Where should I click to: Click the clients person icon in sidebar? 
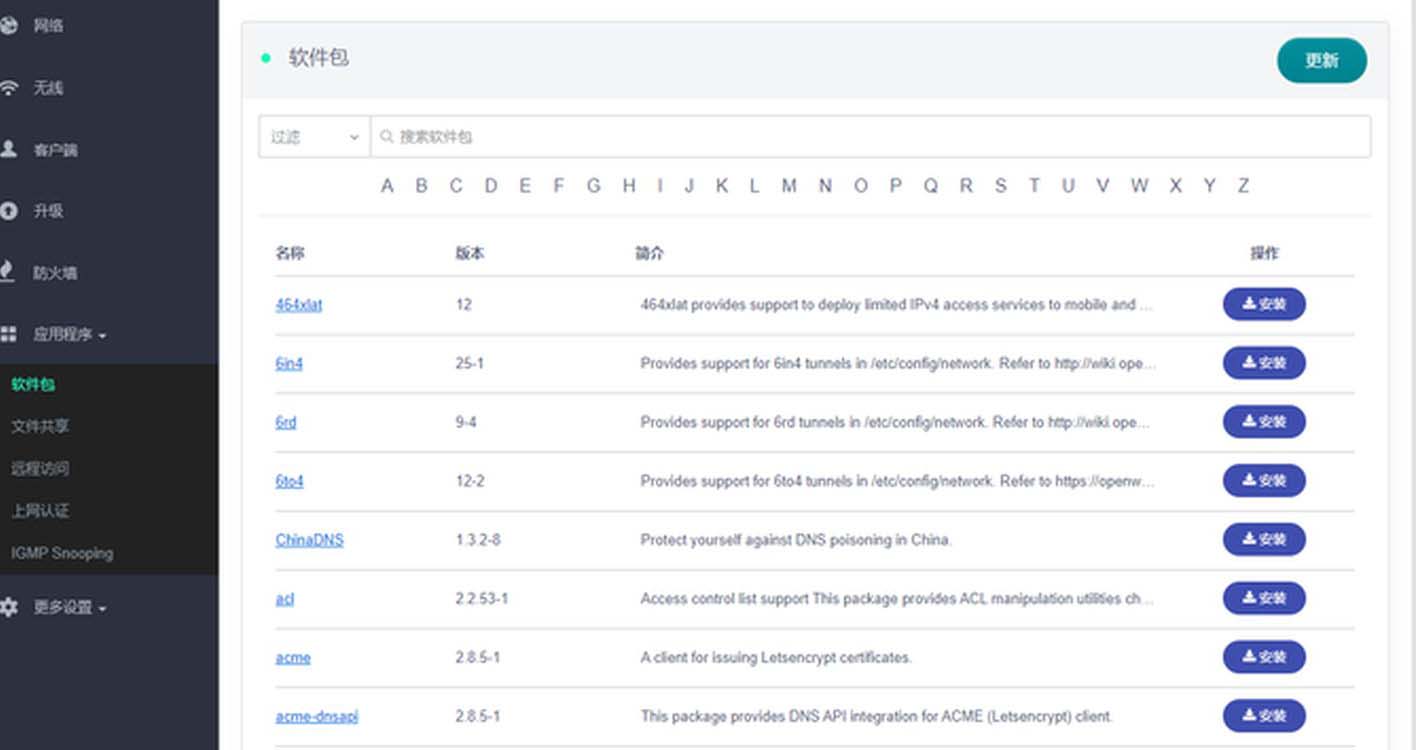click(9, 149)
